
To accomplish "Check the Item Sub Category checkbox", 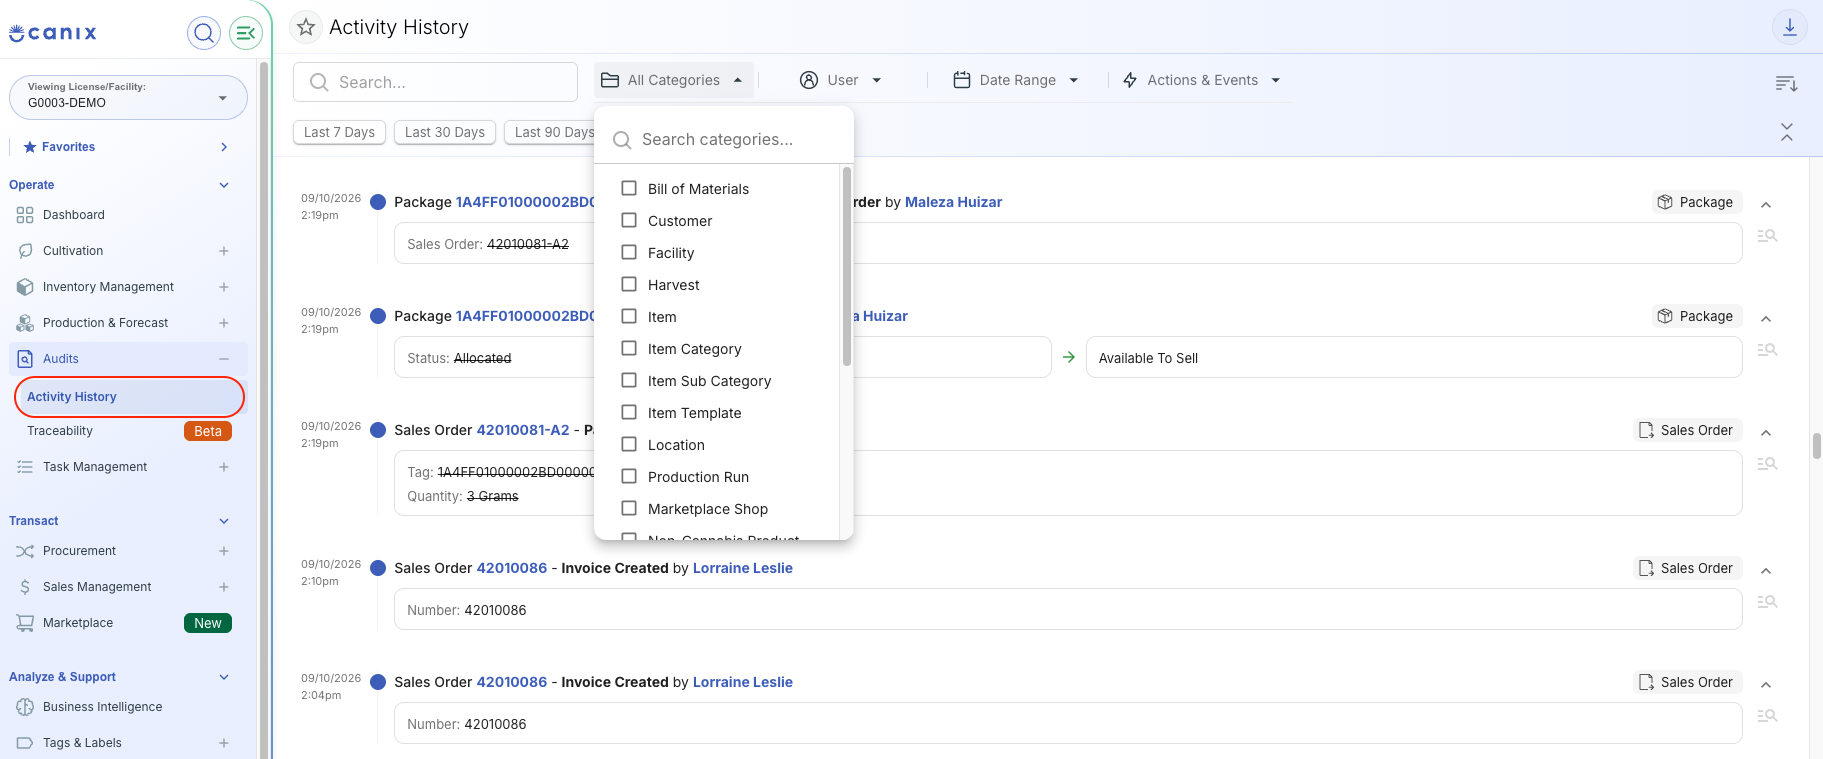I will [x=629, y=380].
